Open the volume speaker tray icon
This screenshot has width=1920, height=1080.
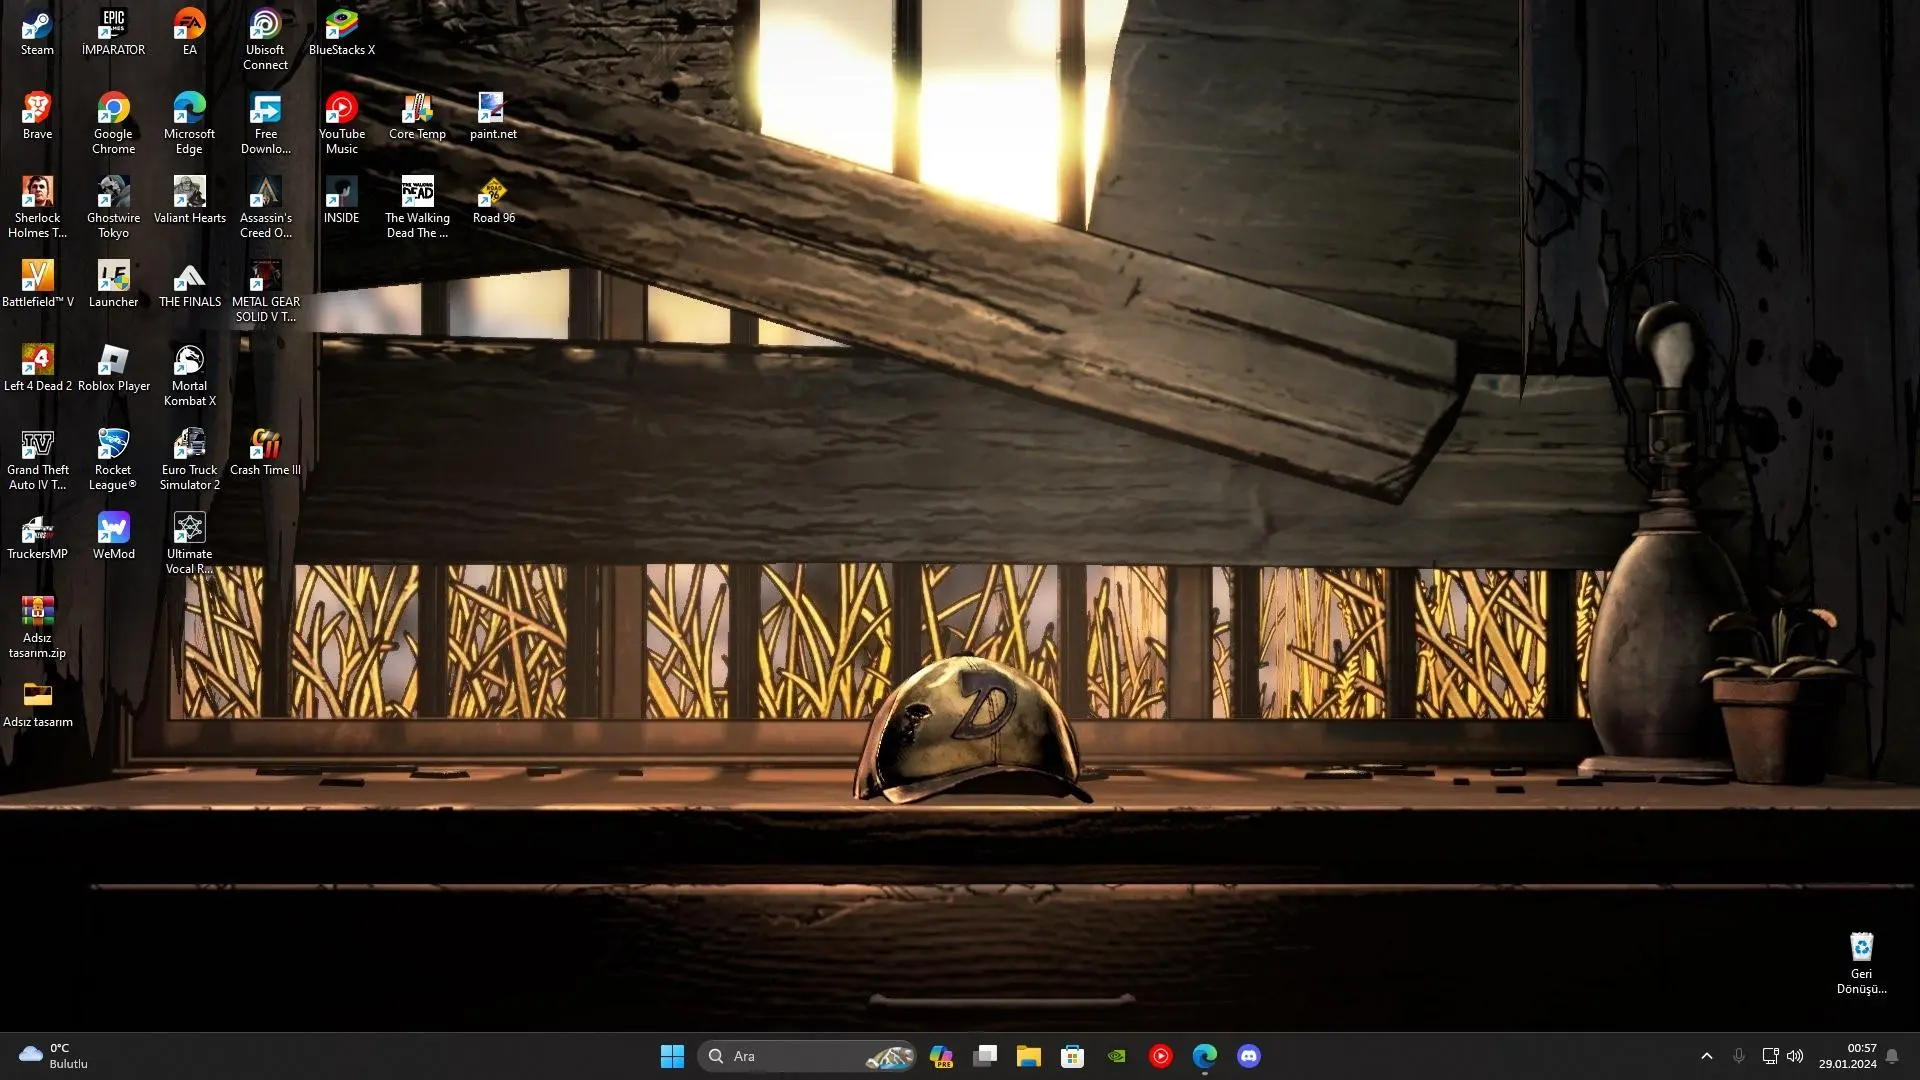(1795, 1056)
